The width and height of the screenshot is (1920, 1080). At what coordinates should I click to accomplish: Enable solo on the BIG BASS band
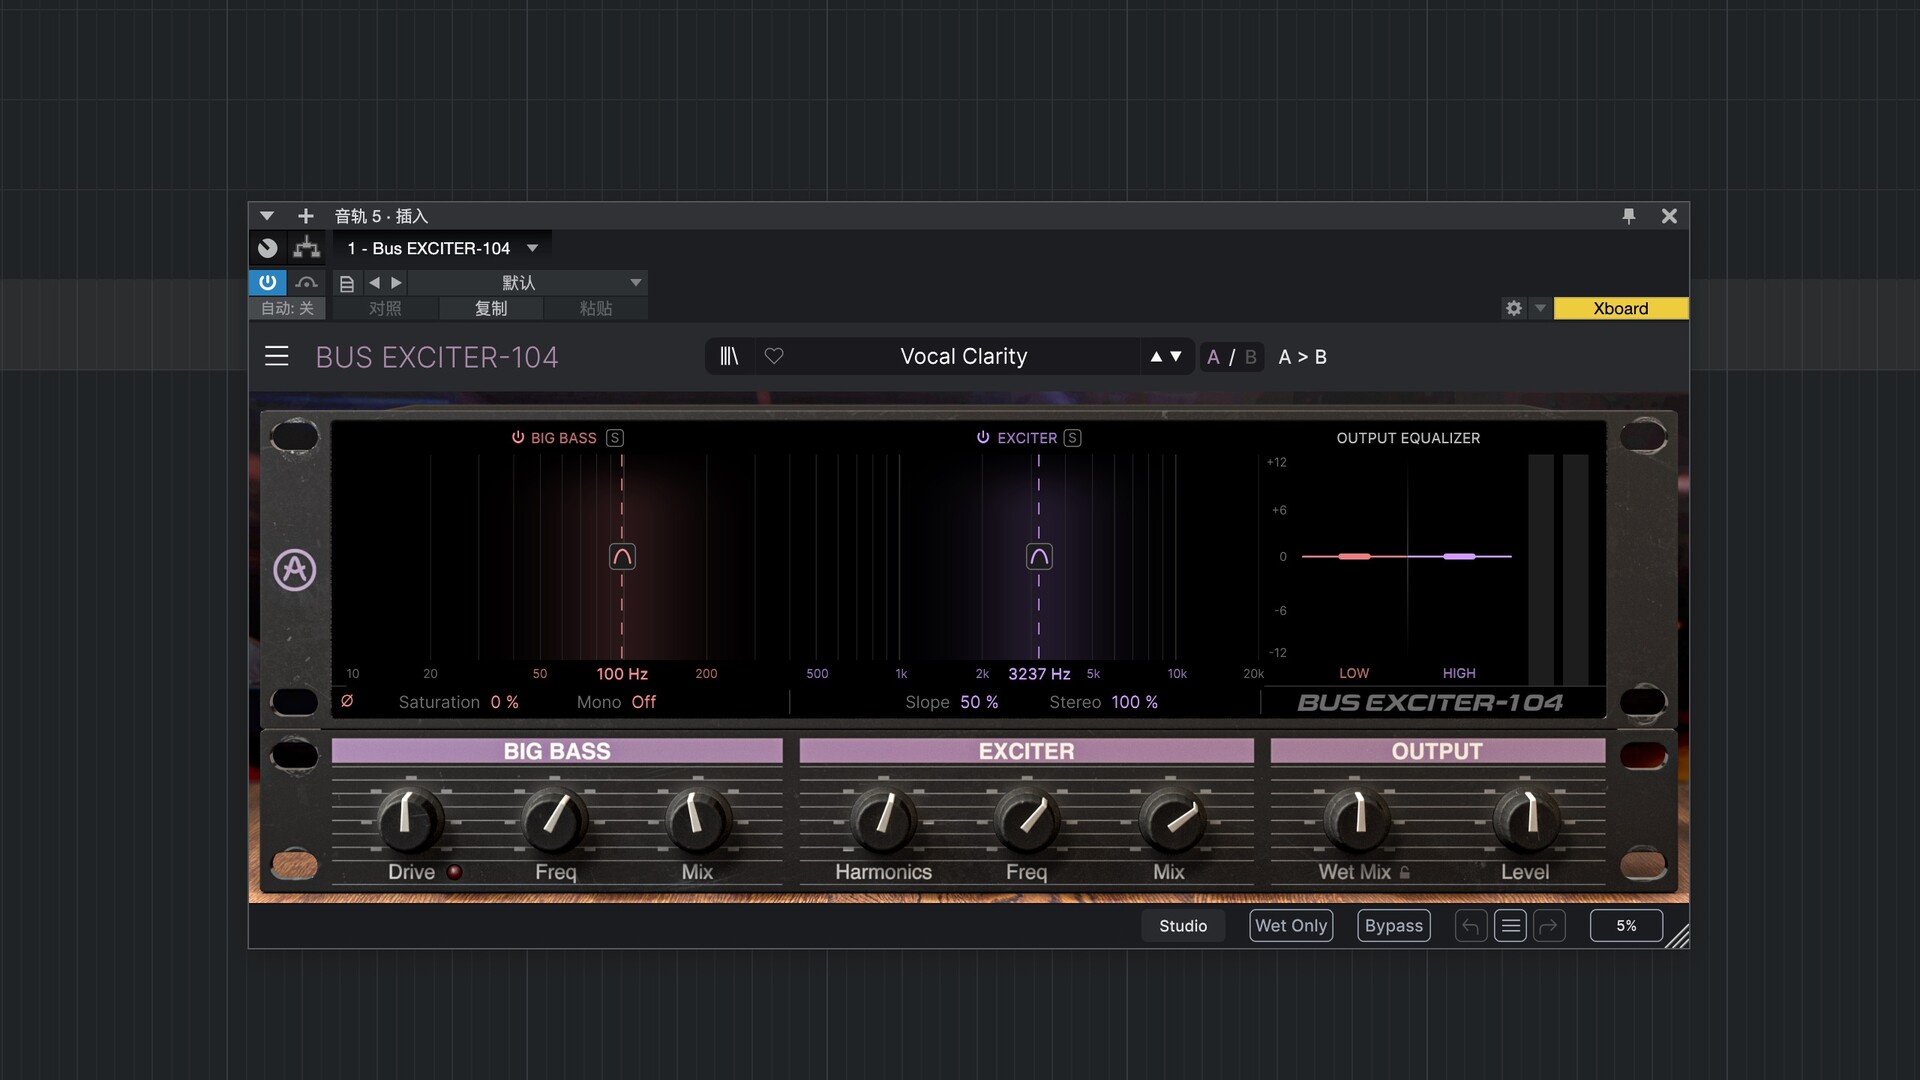coord(615,438)
